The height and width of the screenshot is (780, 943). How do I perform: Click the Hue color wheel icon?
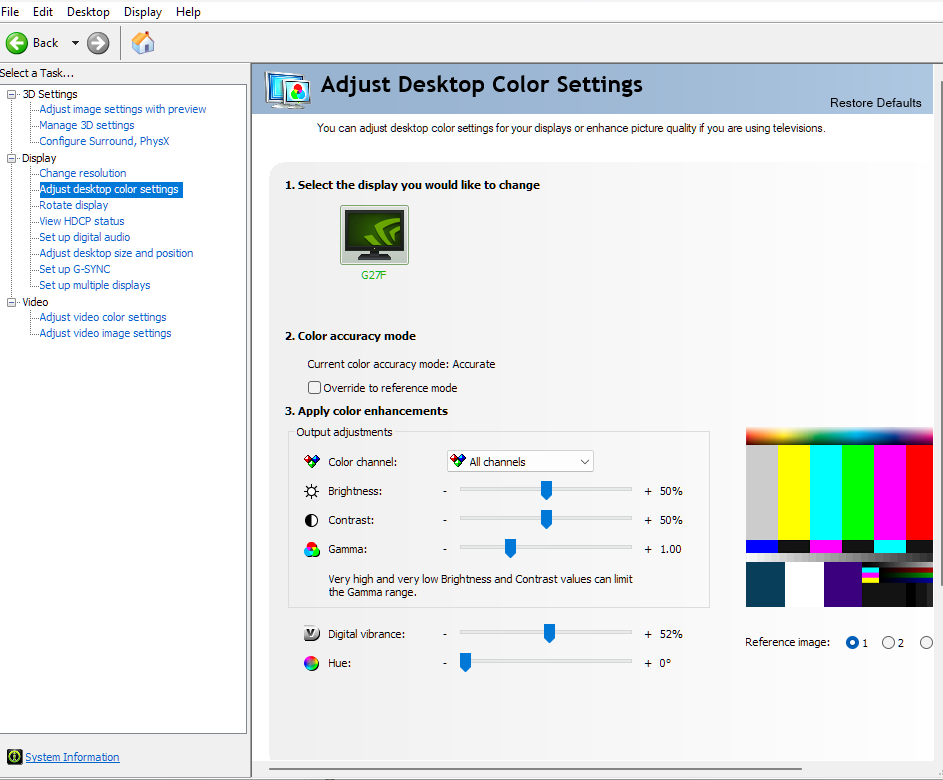click(x=312, y=663)
